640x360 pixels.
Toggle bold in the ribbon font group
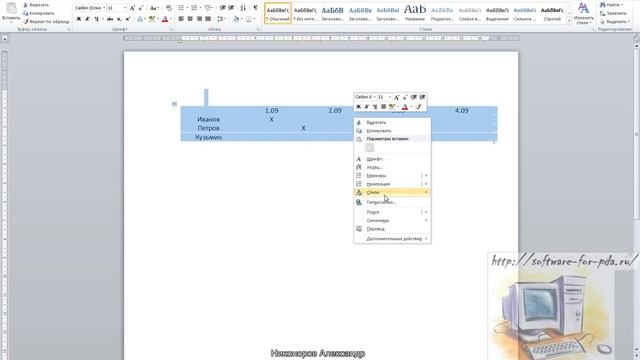click(x=78, y=19)
